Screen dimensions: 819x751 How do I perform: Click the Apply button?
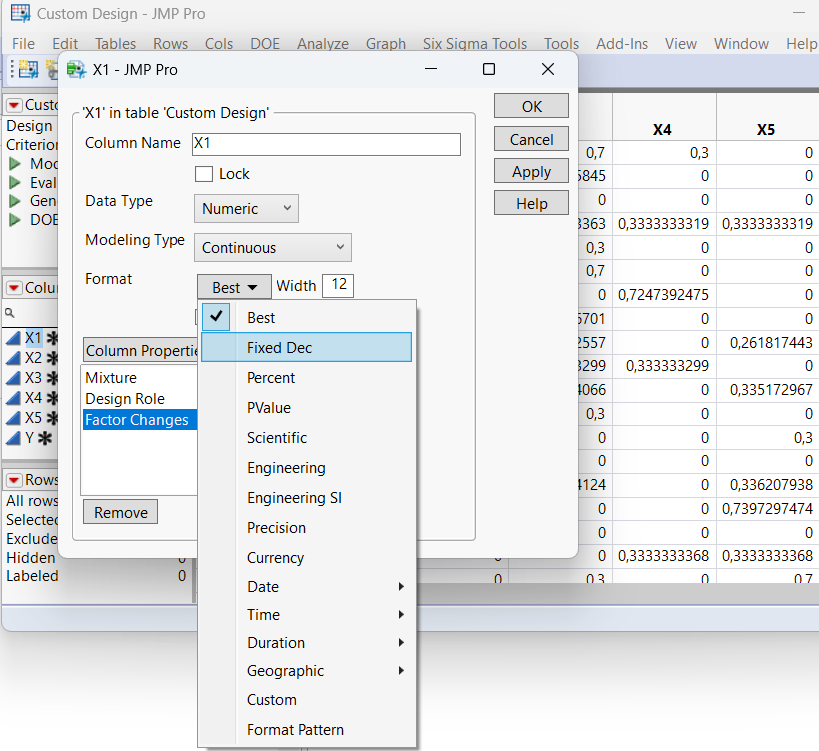click(x=531, y=171)
